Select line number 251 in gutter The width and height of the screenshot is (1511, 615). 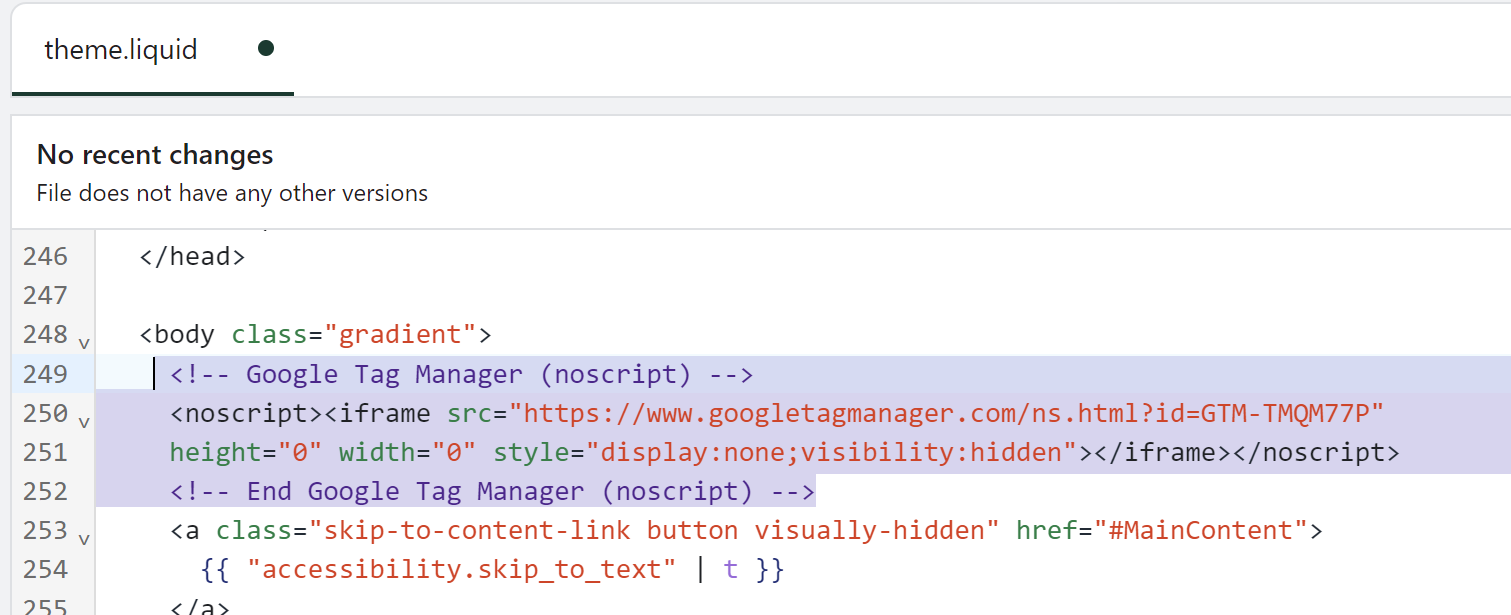point(45,452)
